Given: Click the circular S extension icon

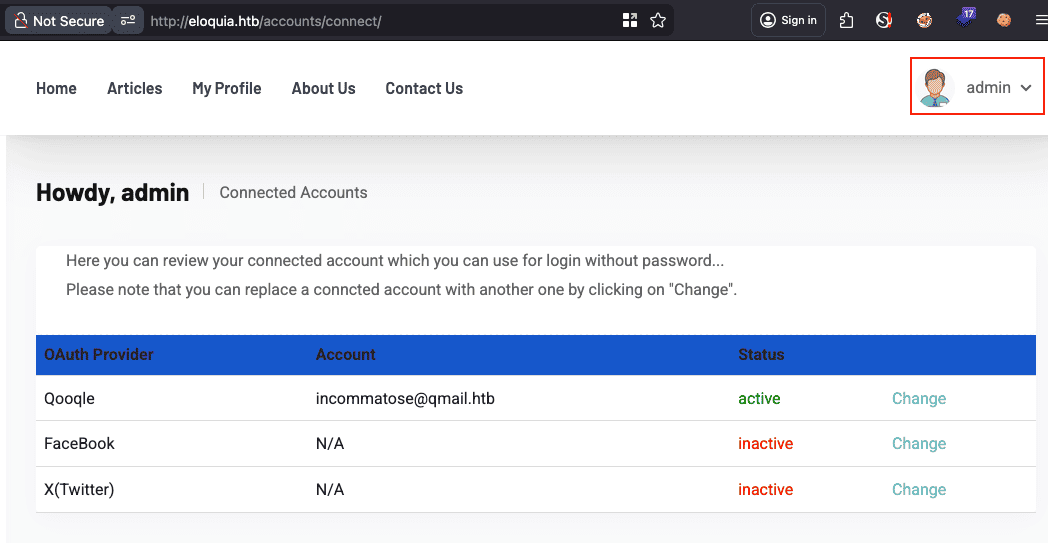Looking at the screenshot, I should pyautogui.click(x=884, y=21).
